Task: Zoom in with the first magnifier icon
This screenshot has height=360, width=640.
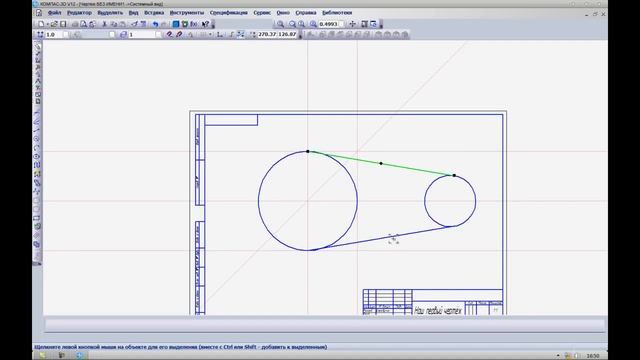Action: coord(280,24)
